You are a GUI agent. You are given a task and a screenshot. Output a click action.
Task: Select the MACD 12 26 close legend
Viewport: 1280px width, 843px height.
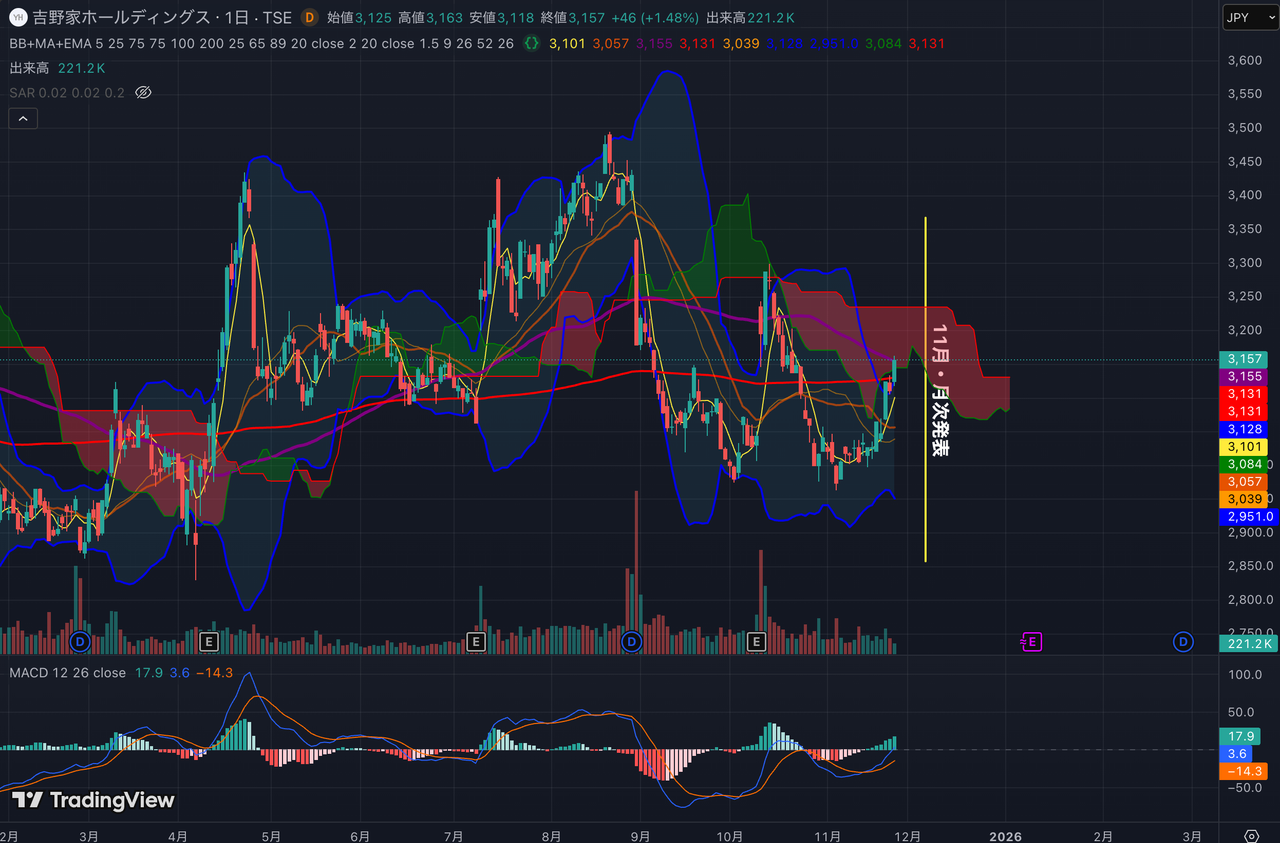(x=67, y=673)
